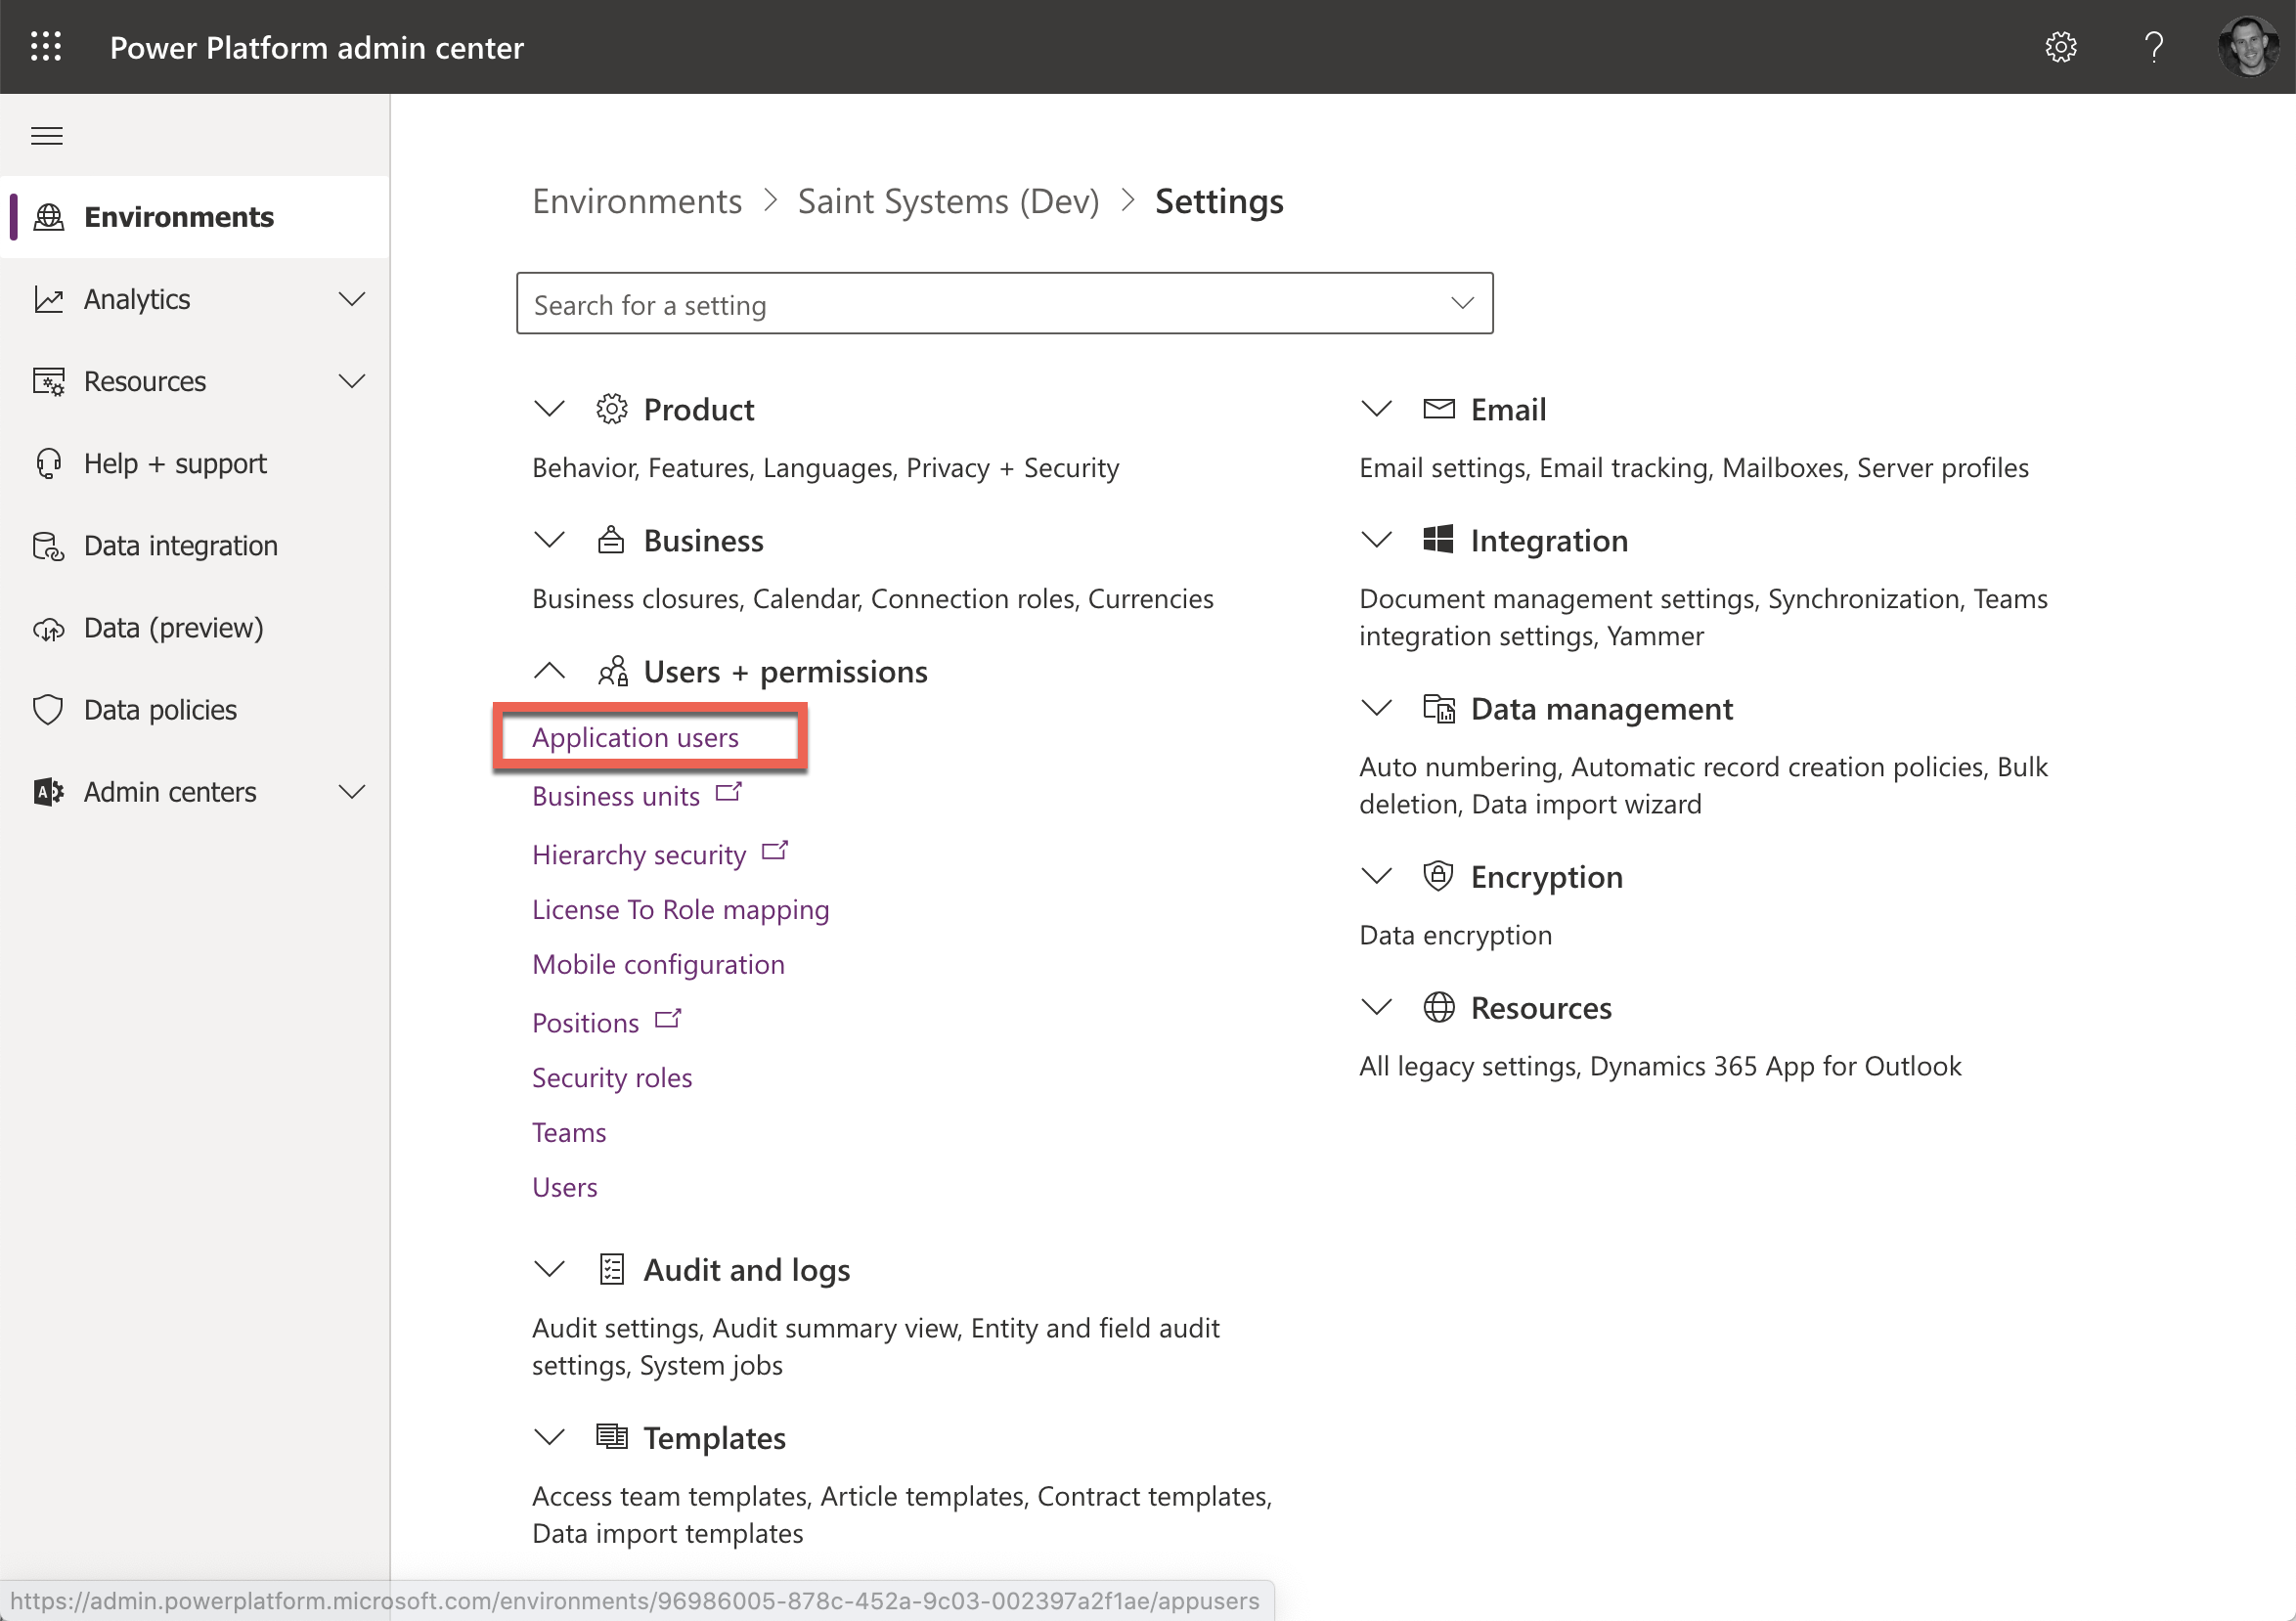Screen dimensions: 2296x1621
Task: Select the Analytics chart icon
Action: [49, 298]
